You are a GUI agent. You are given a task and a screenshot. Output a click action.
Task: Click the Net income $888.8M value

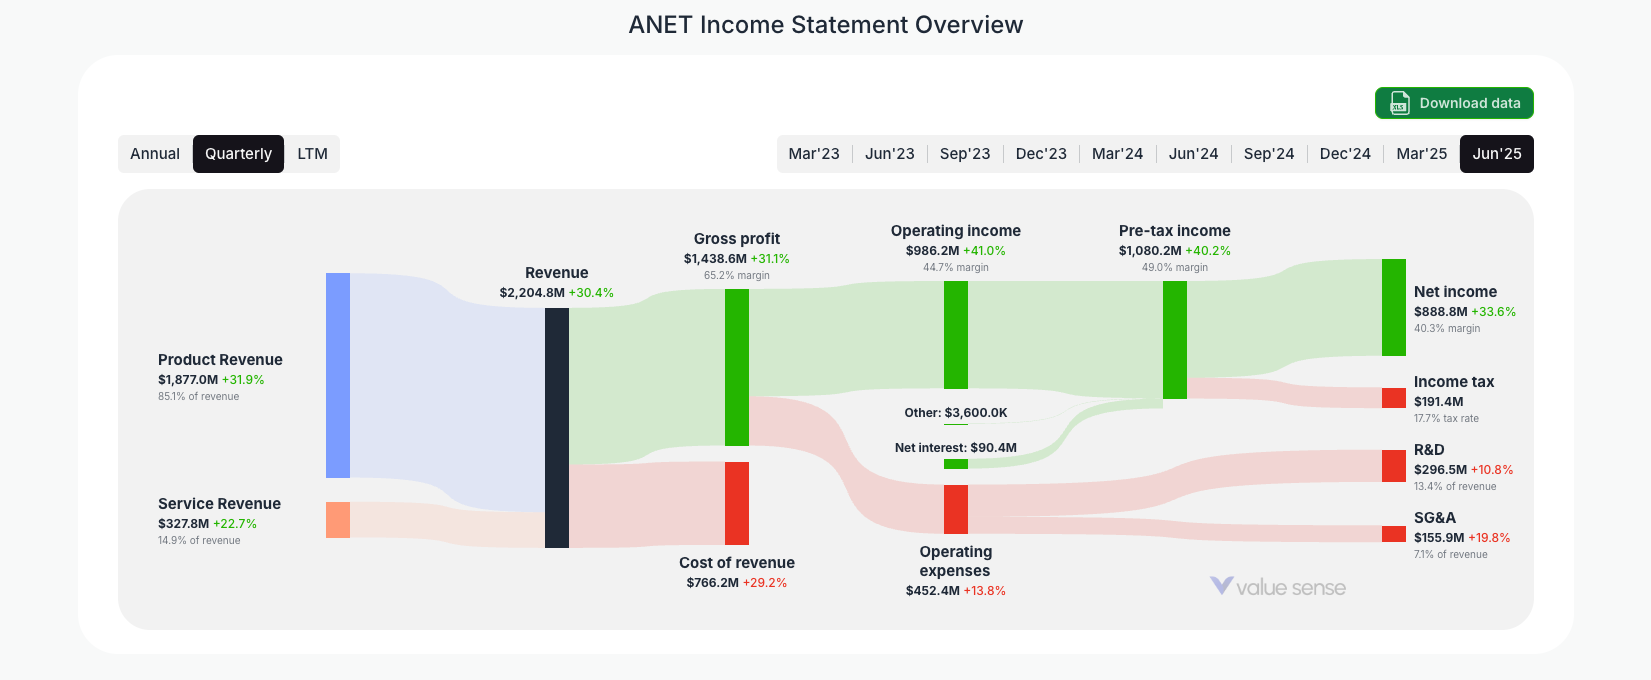click(1441, 312)
